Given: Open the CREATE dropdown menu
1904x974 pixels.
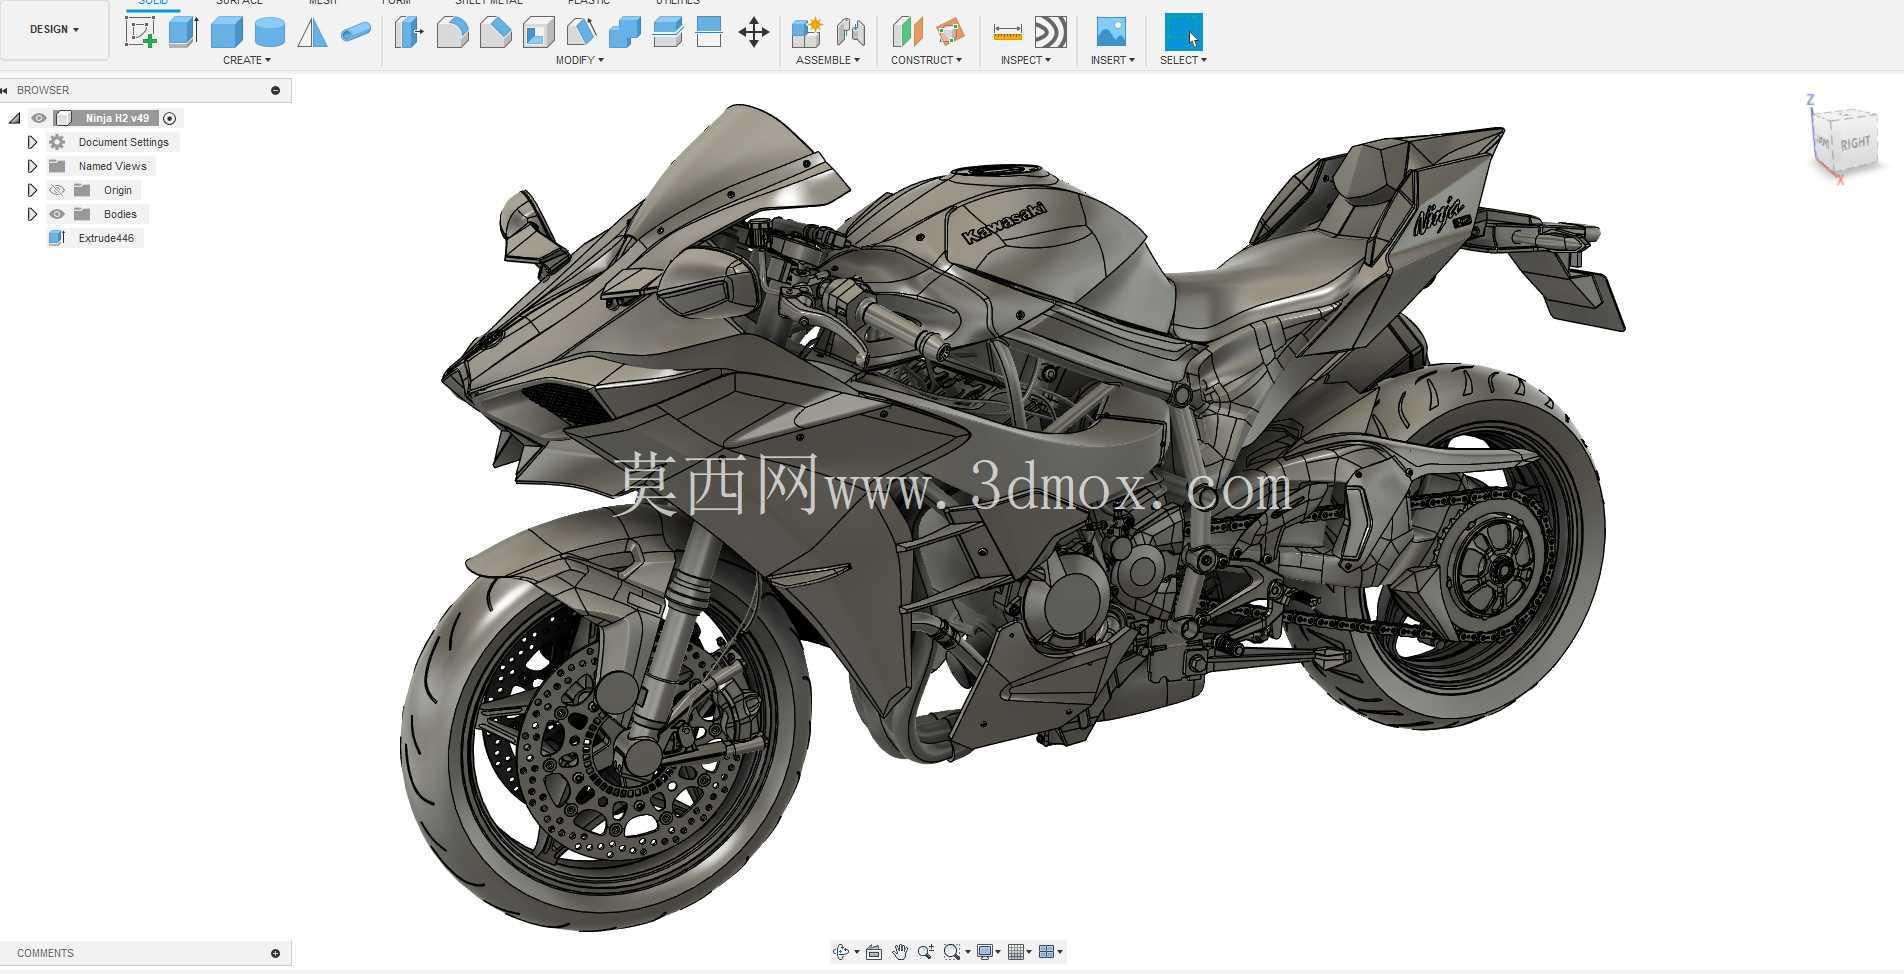Looking at the screenshot, I should tap(246, 60).
